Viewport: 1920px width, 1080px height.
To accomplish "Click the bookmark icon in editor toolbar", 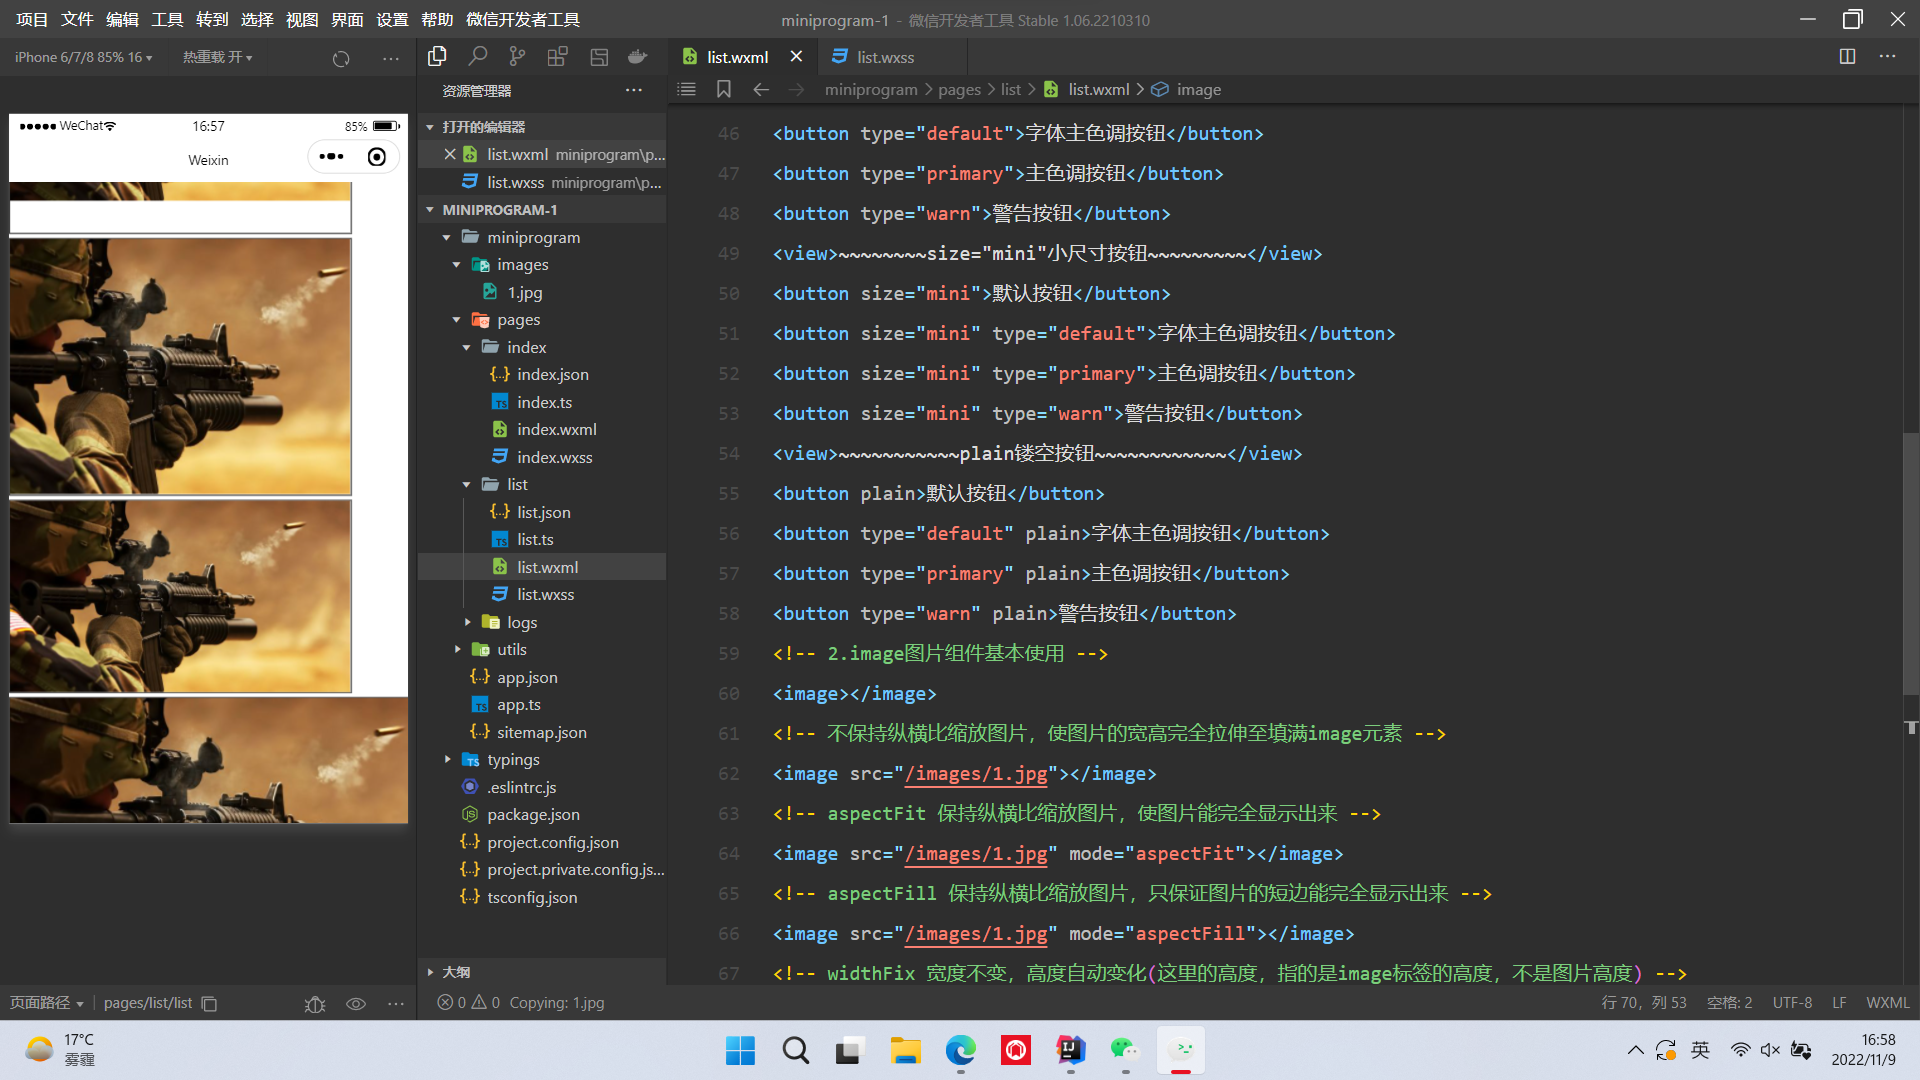I will (x=724, y=90).
